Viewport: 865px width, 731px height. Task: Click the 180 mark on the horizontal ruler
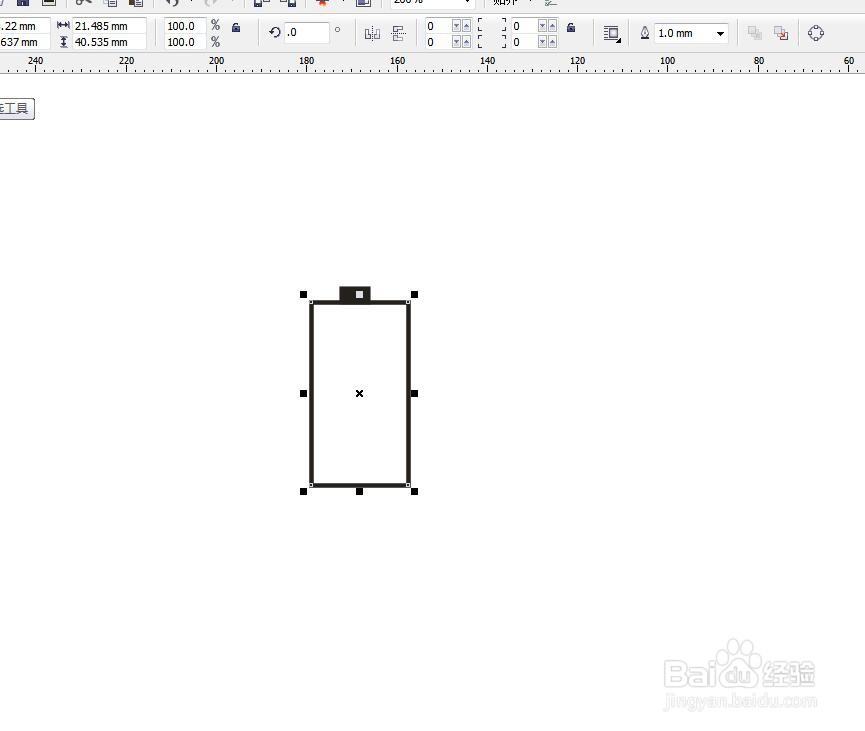click(307, 61)
